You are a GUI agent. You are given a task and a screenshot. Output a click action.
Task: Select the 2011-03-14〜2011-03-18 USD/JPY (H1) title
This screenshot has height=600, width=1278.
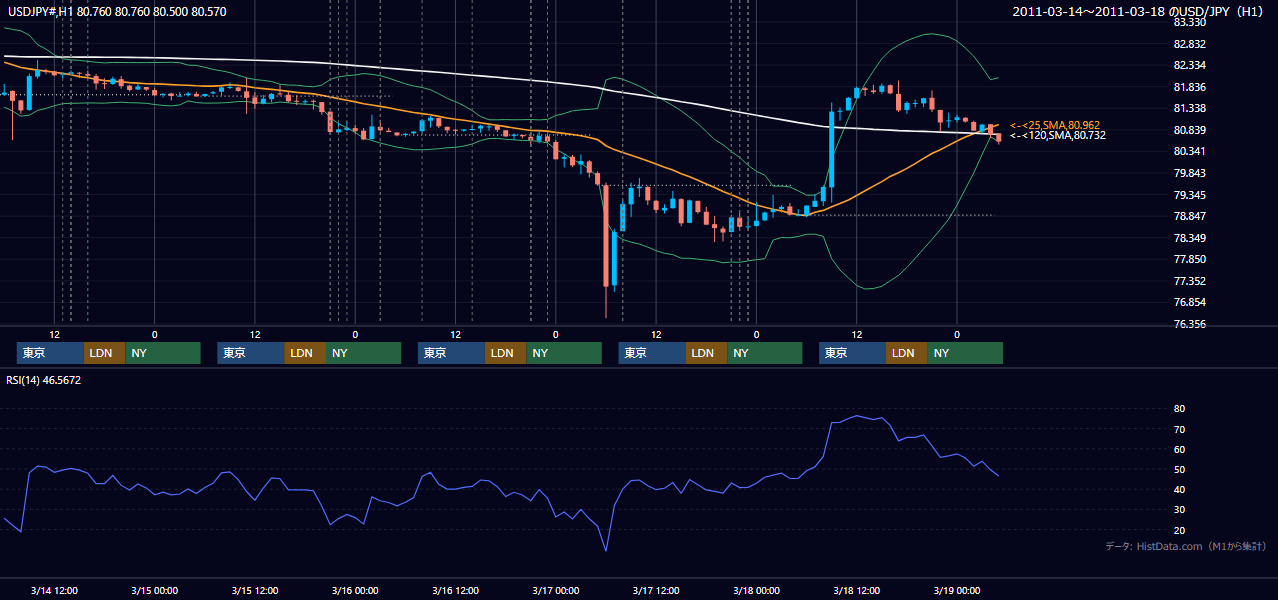tap(1140, 11)
